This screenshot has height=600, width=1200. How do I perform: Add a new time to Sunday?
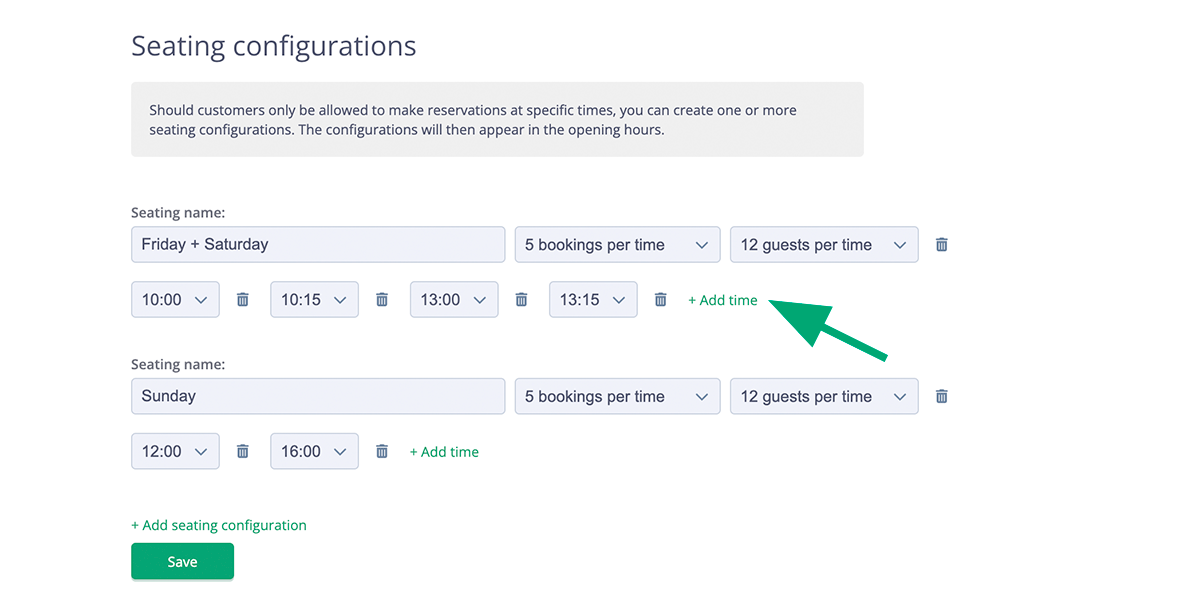coord(444,451)
